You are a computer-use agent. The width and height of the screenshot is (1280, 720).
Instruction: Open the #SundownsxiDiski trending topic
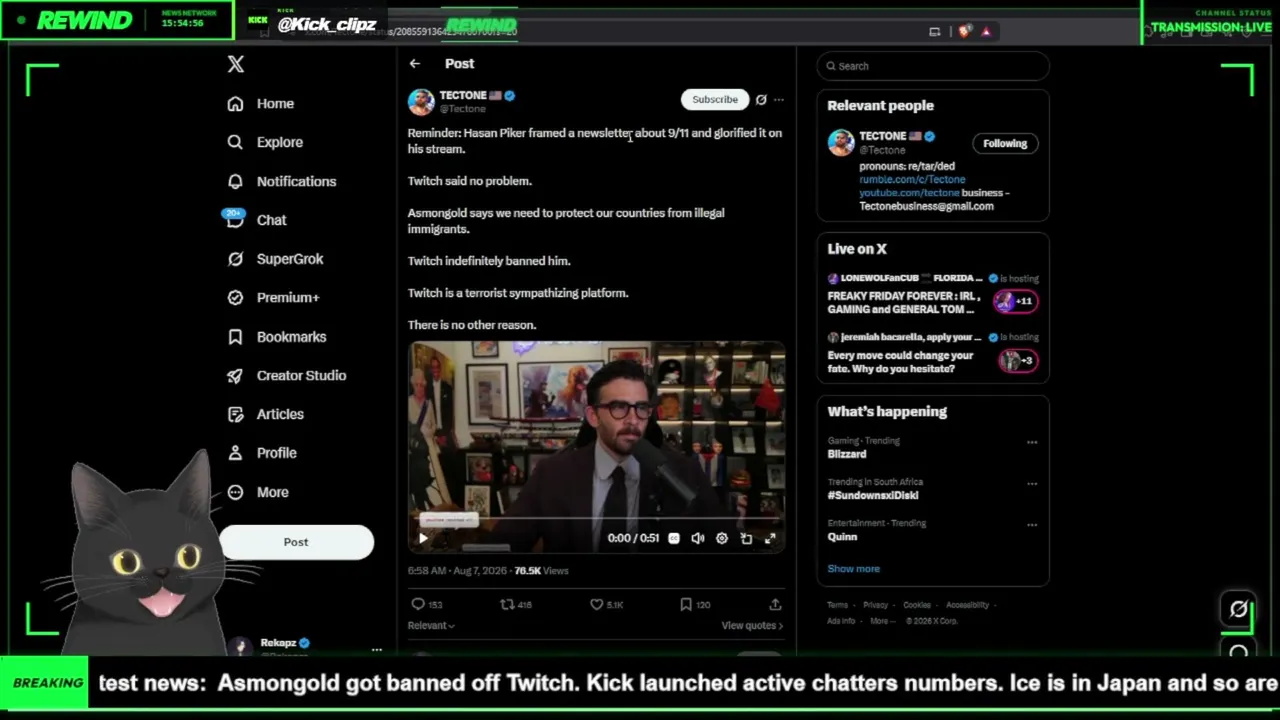coord(873,495)
